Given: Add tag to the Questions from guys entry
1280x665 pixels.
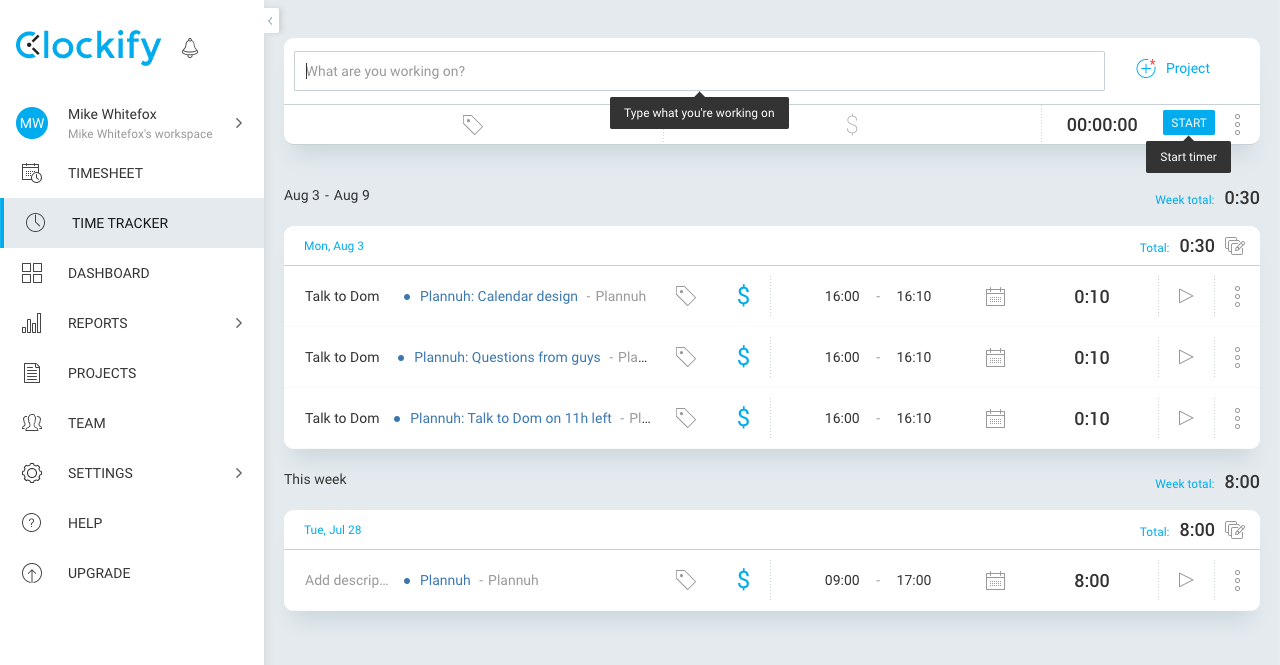Looking at the screenshot, I should 686,357.
